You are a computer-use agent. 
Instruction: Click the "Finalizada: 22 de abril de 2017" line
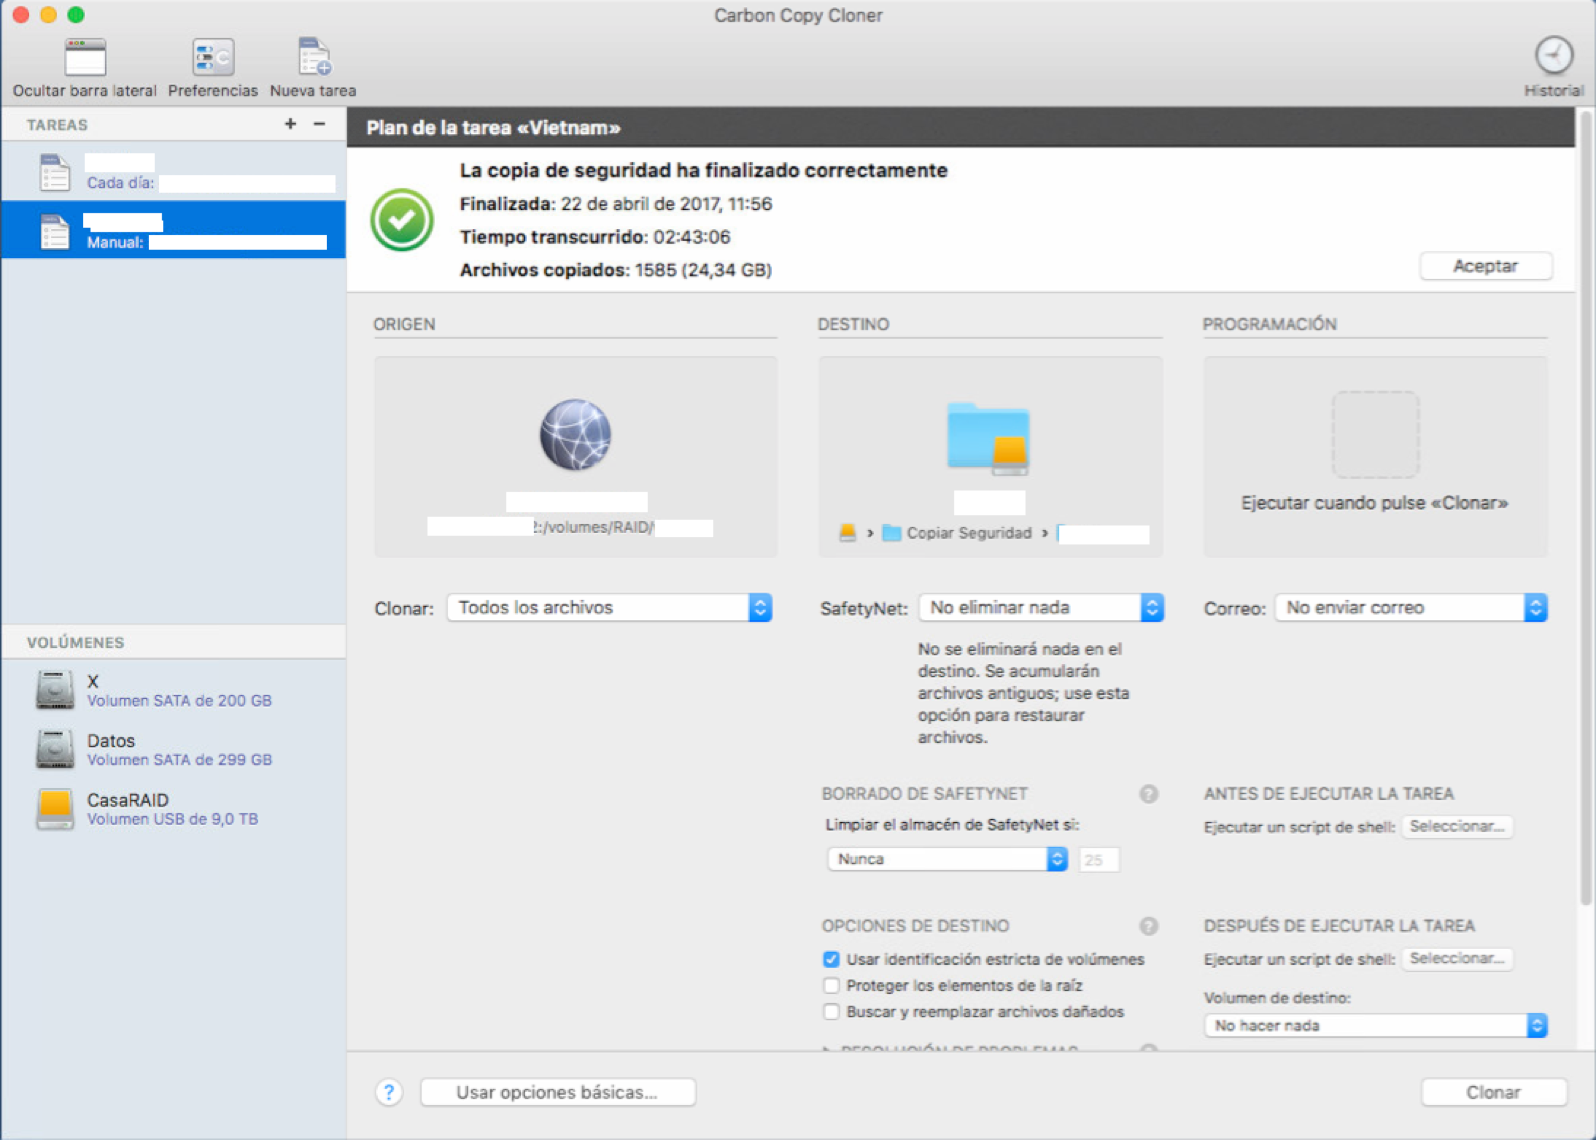(616, 204)
